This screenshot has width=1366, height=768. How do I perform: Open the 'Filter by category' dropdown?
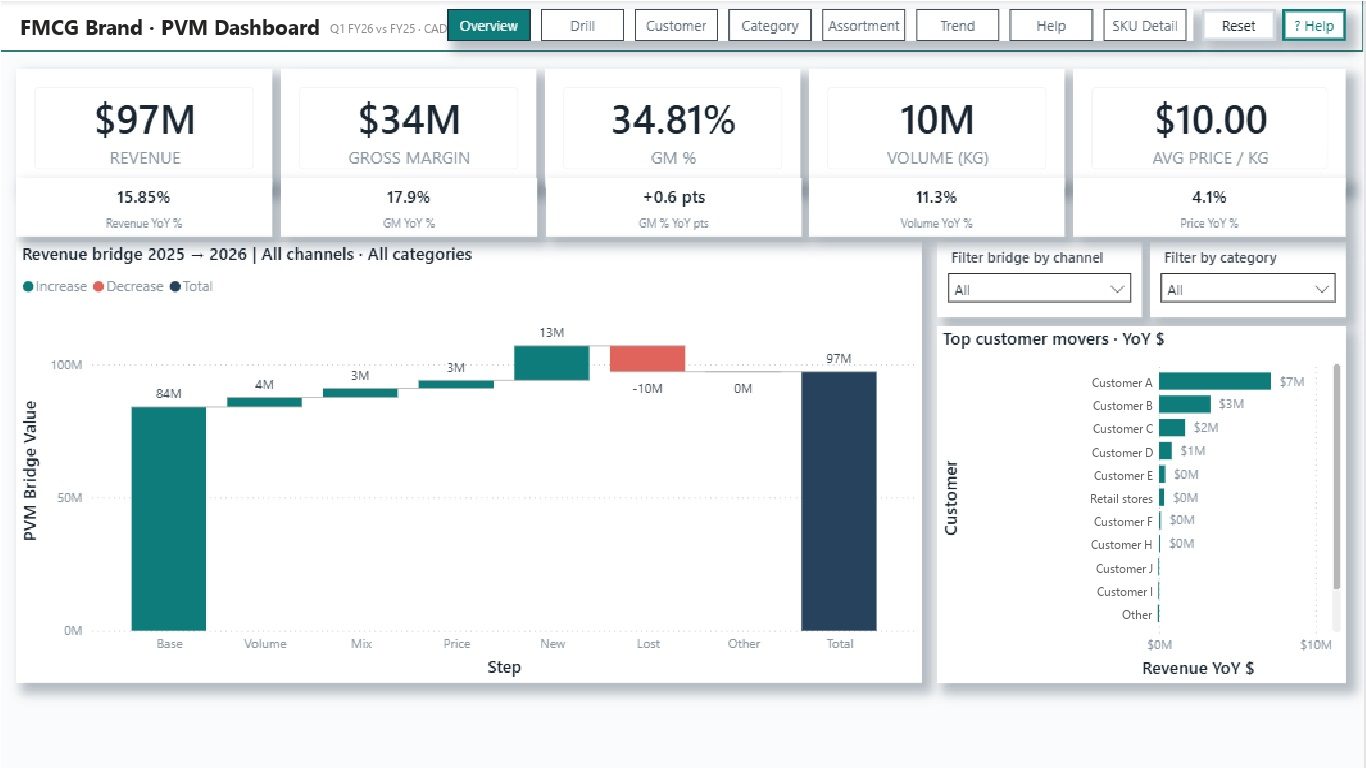pos(1247,289)
